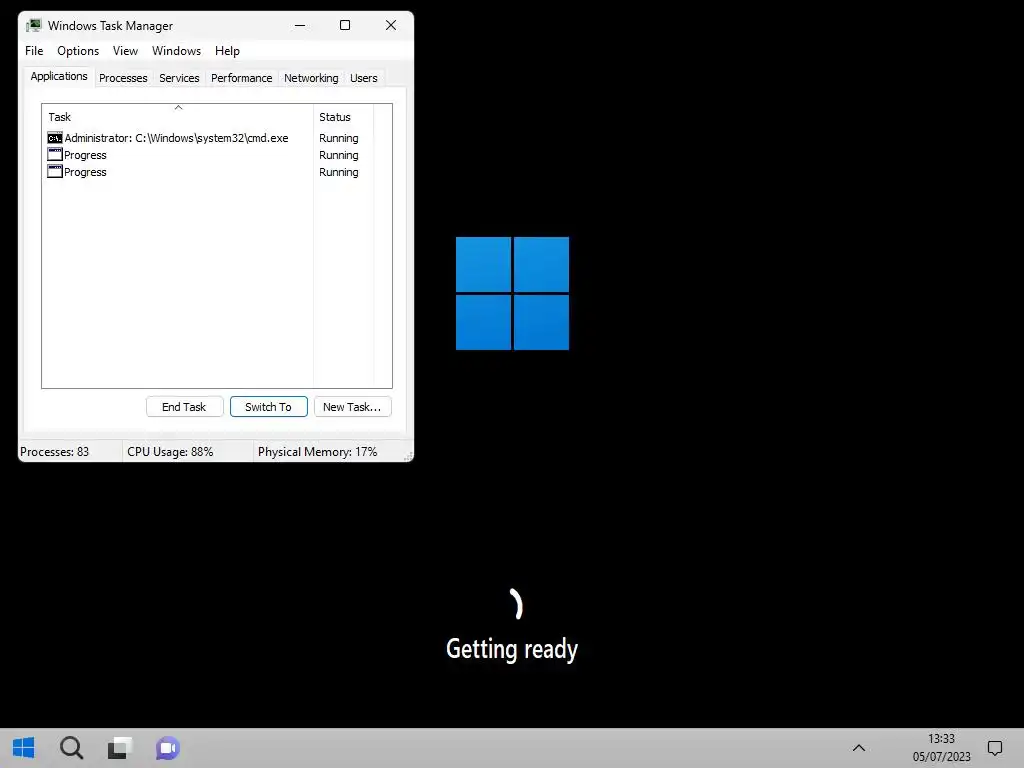Expand the hidden tray icons chevron

click(859, 748)
